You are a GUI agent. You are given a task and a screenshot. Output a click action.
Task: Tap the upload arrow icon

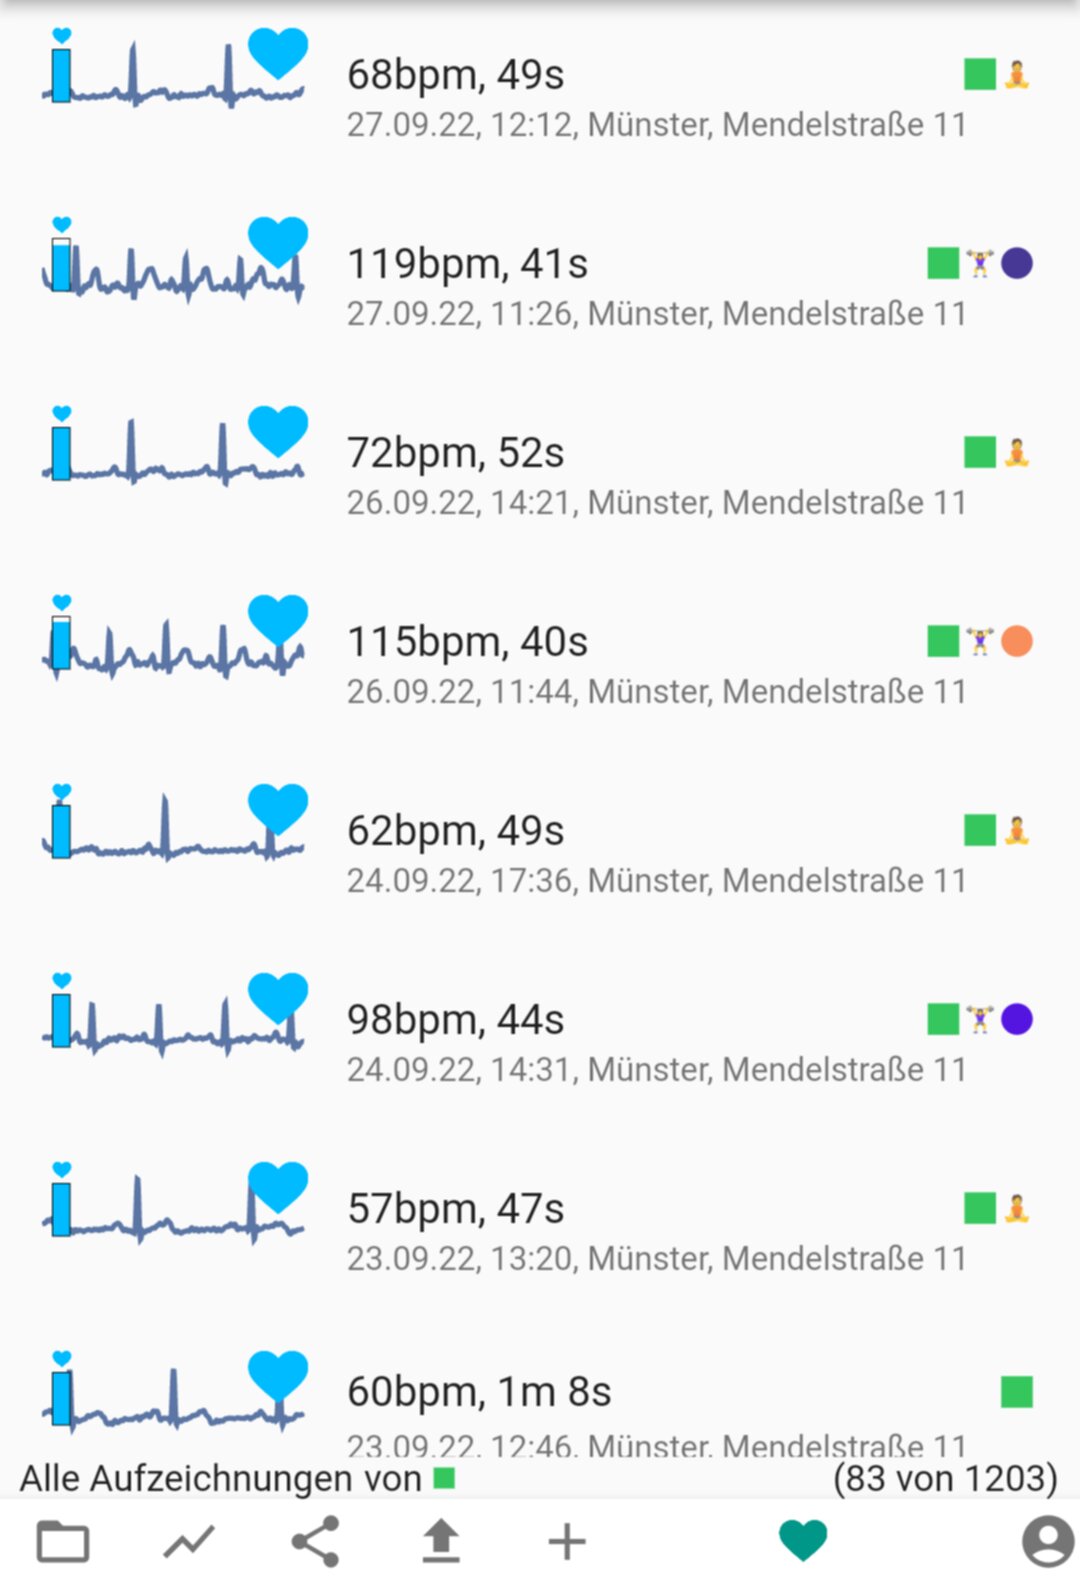pyautogui.click(x=441, y=1541)
